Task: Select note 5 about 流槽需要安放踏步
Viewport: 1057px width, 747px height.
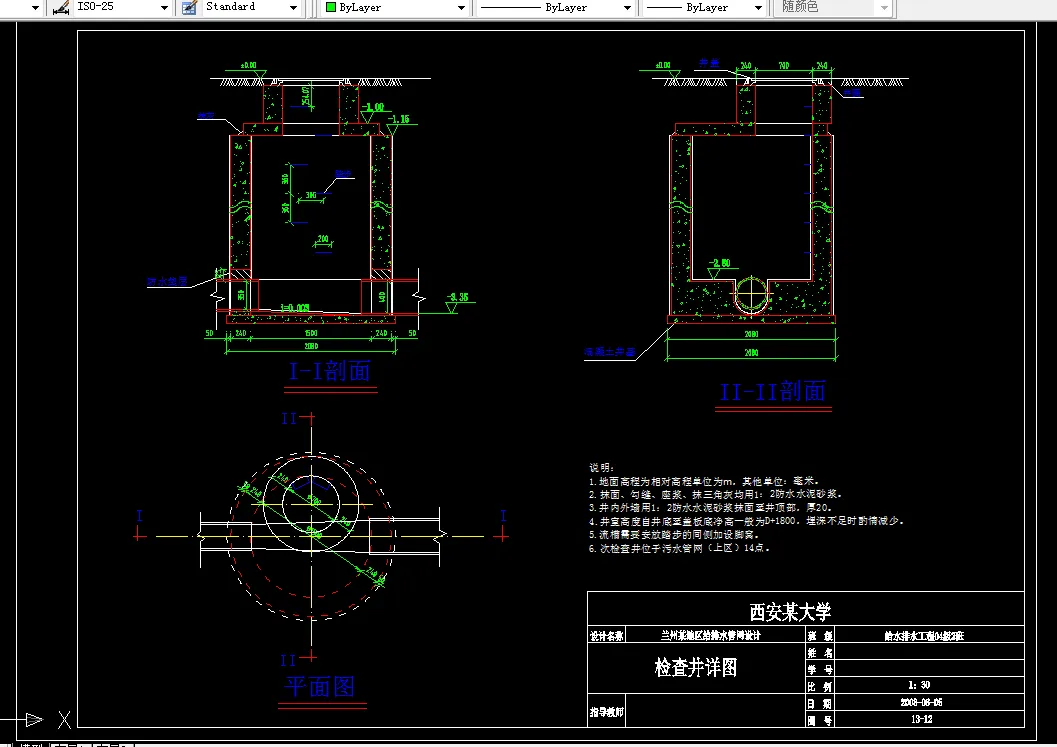Action: tap(674, 535)
